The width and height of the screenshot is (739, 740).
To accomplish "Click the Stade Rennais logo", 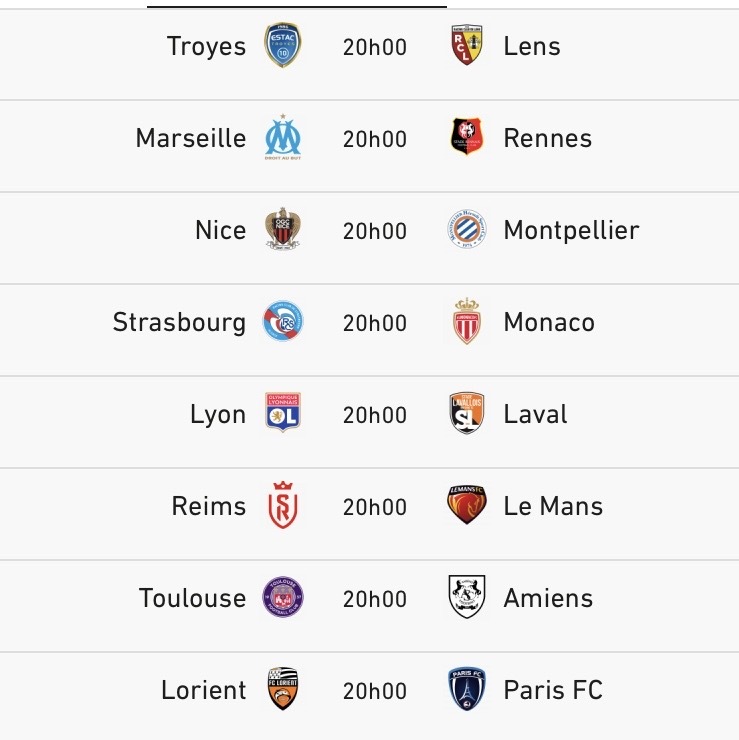I will point(467,138).
